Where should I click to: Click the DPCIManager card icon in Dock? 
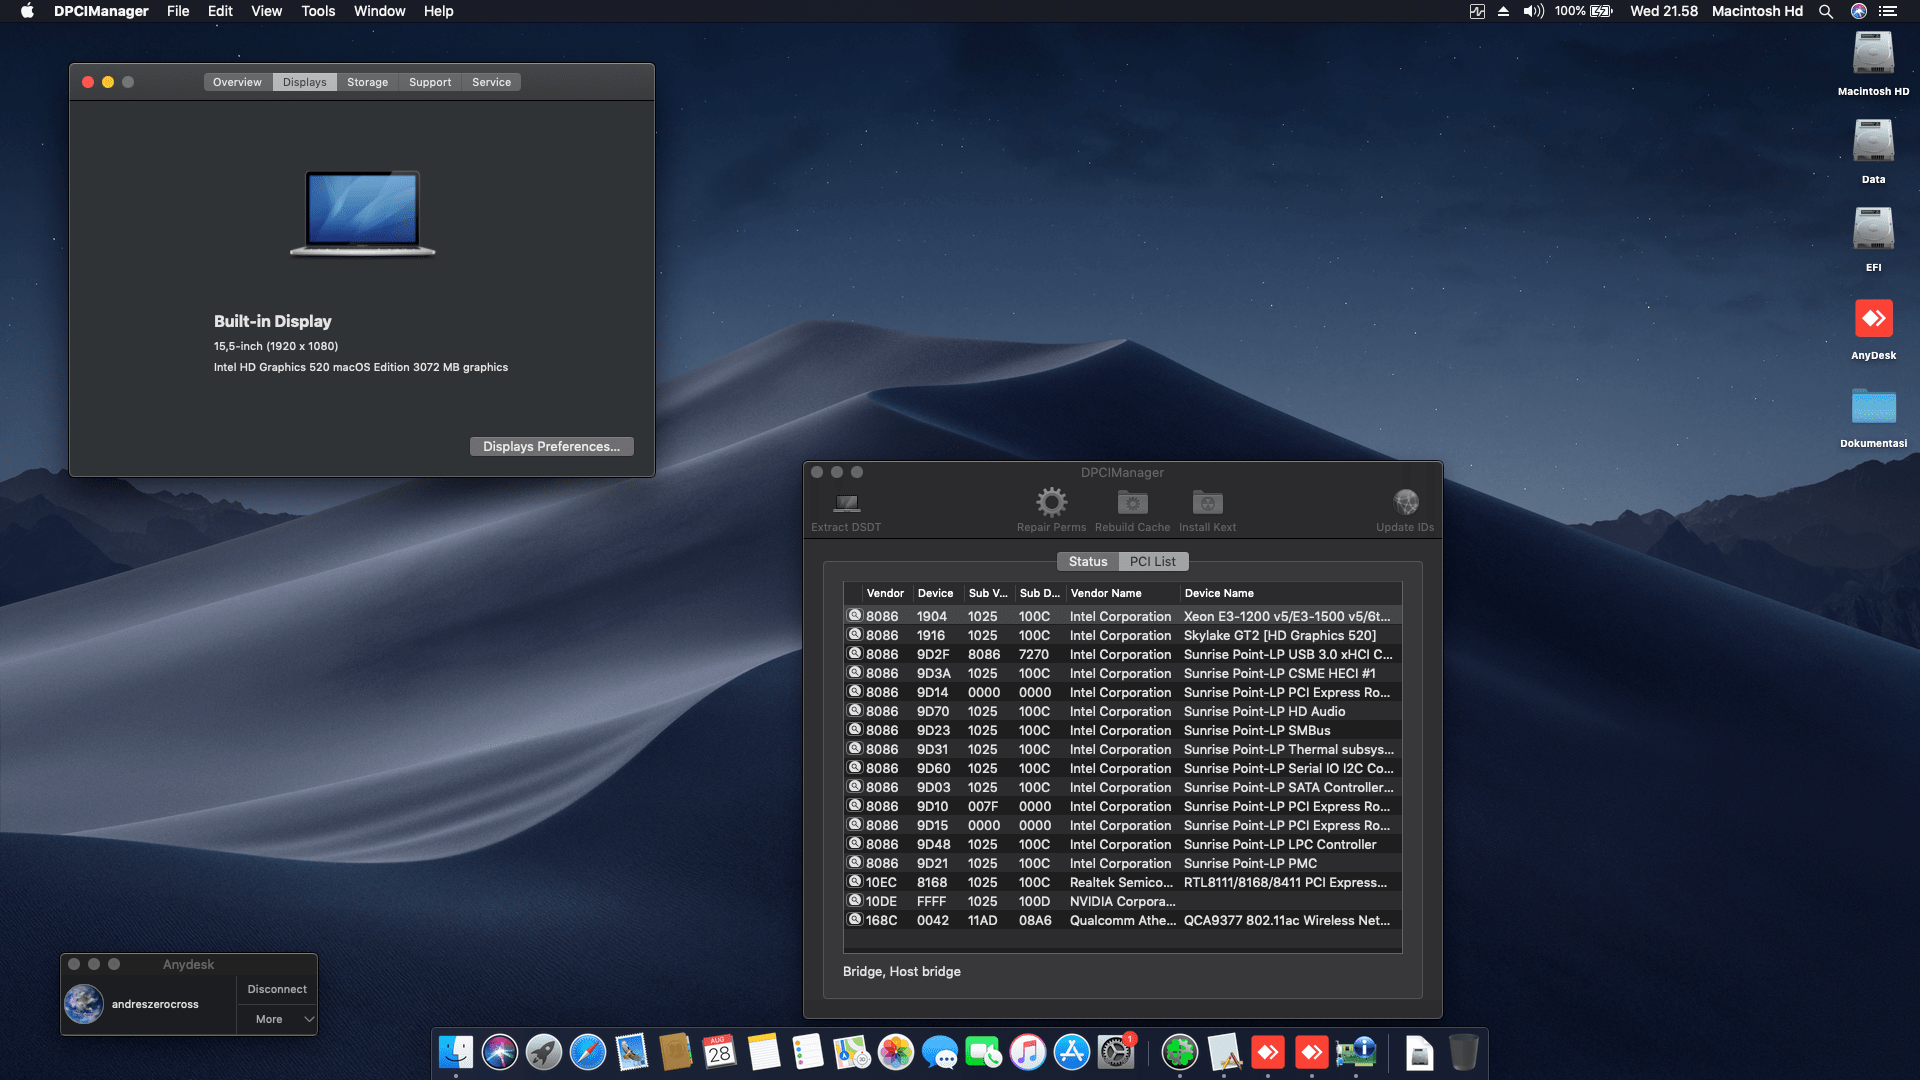[1356, 1052]
